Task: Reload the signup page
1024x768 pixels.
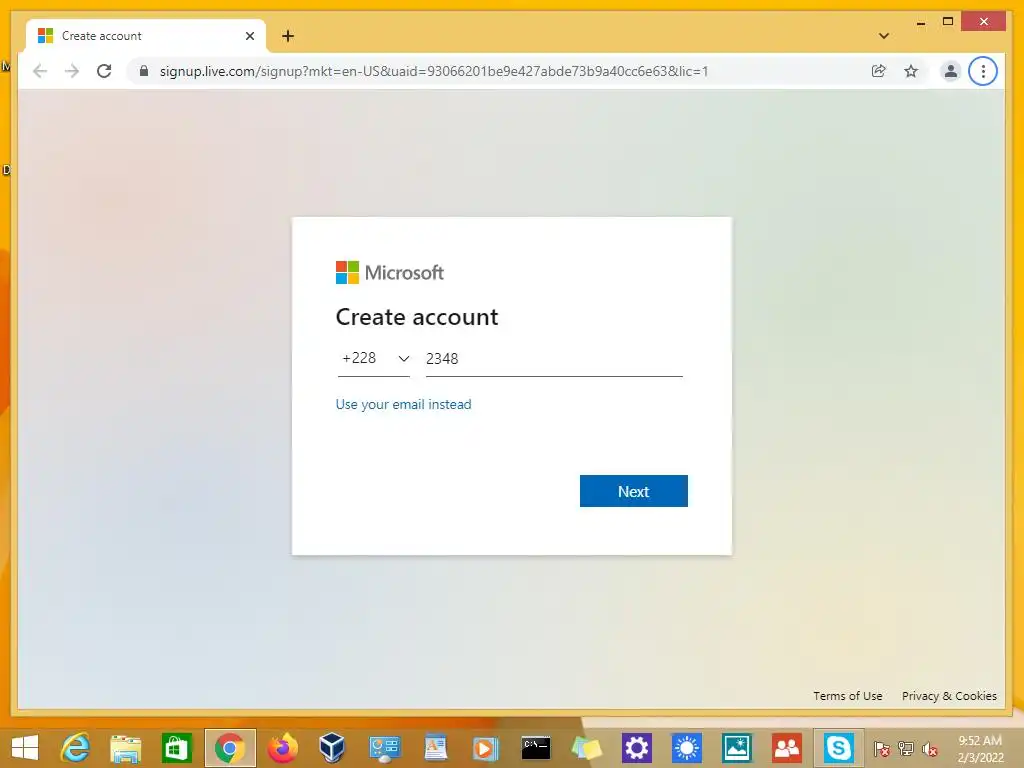Action: pos(104,71)
